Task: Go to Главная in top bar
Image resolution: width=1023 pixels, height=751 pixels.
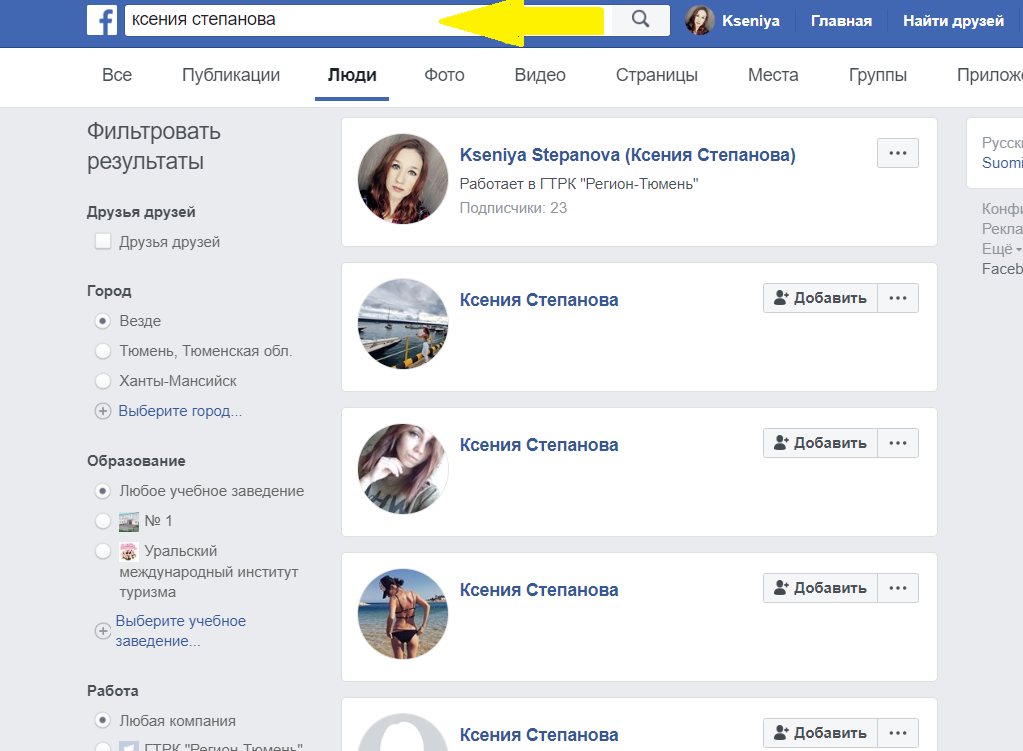Action: [841, 21]
